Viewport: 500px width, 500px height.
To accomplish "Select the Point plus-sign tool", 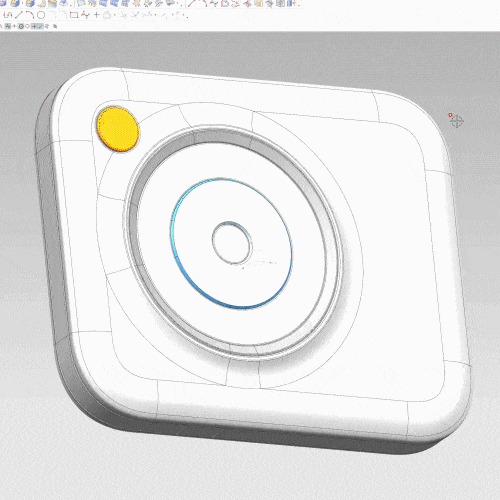I will (97, 15).
